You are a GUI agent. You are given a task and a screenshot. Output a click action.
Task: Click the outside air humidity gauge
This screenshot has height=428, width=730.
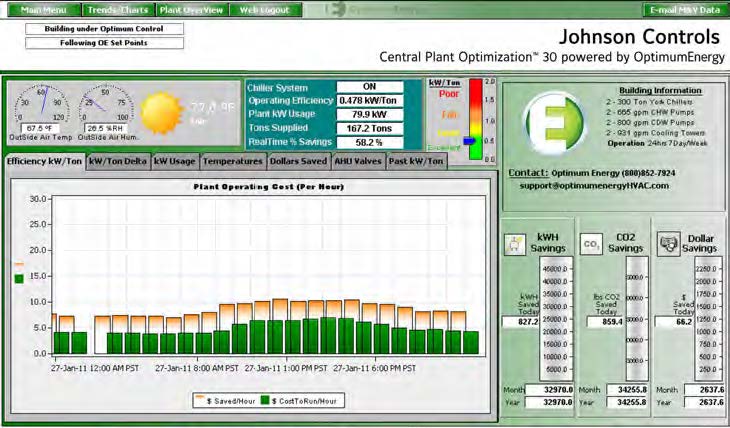point(106,103)
